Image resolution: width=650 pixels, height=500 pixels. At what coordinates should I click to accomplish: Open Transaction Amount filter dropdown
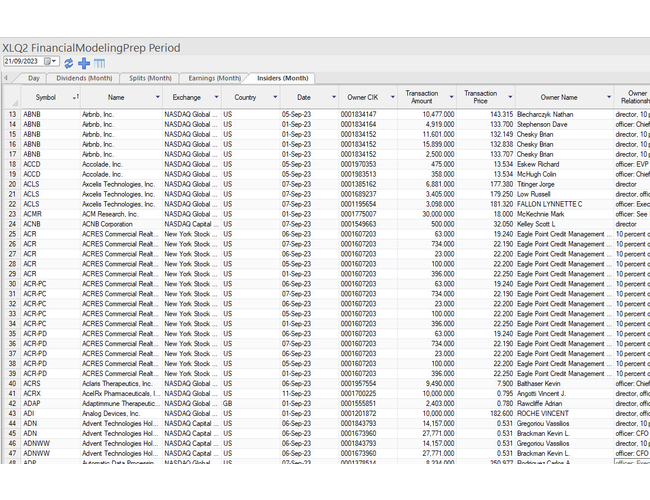click(451, 97)
